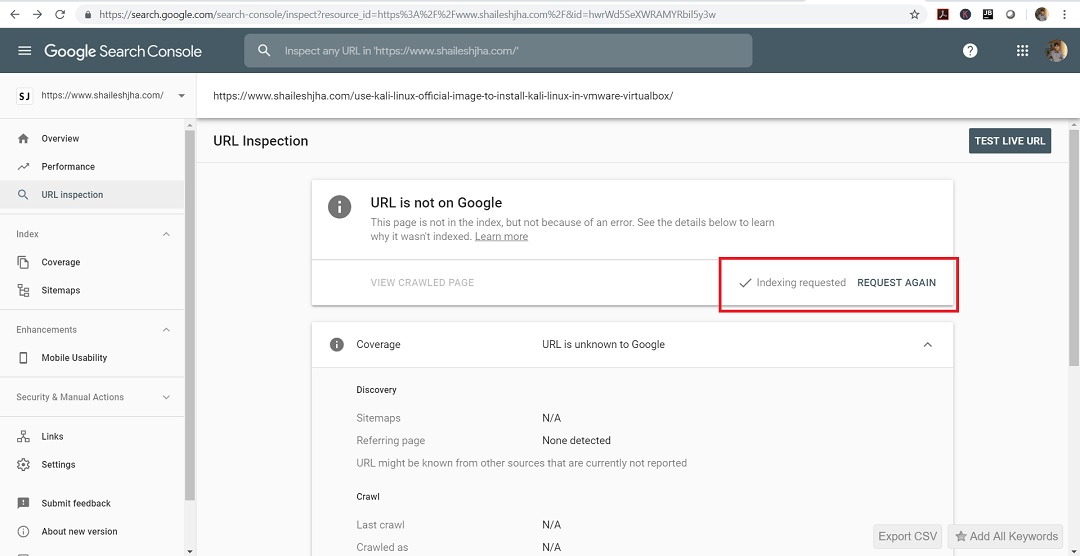This screenshot has height=556, width=1080.
Task: Open the Help question mark icon
Action: [970, 50]
